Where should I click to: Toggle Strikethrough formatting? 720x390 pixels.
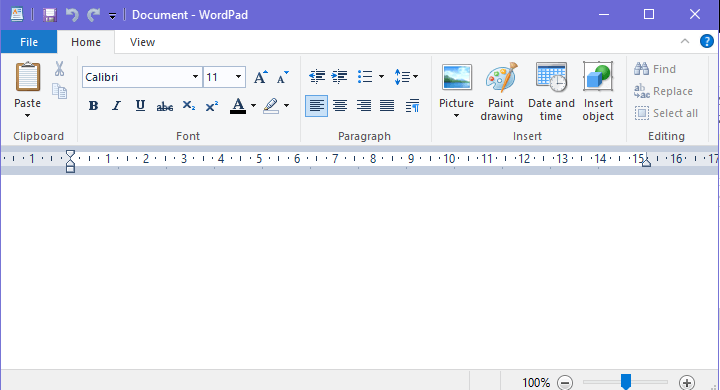pos(164,106)
